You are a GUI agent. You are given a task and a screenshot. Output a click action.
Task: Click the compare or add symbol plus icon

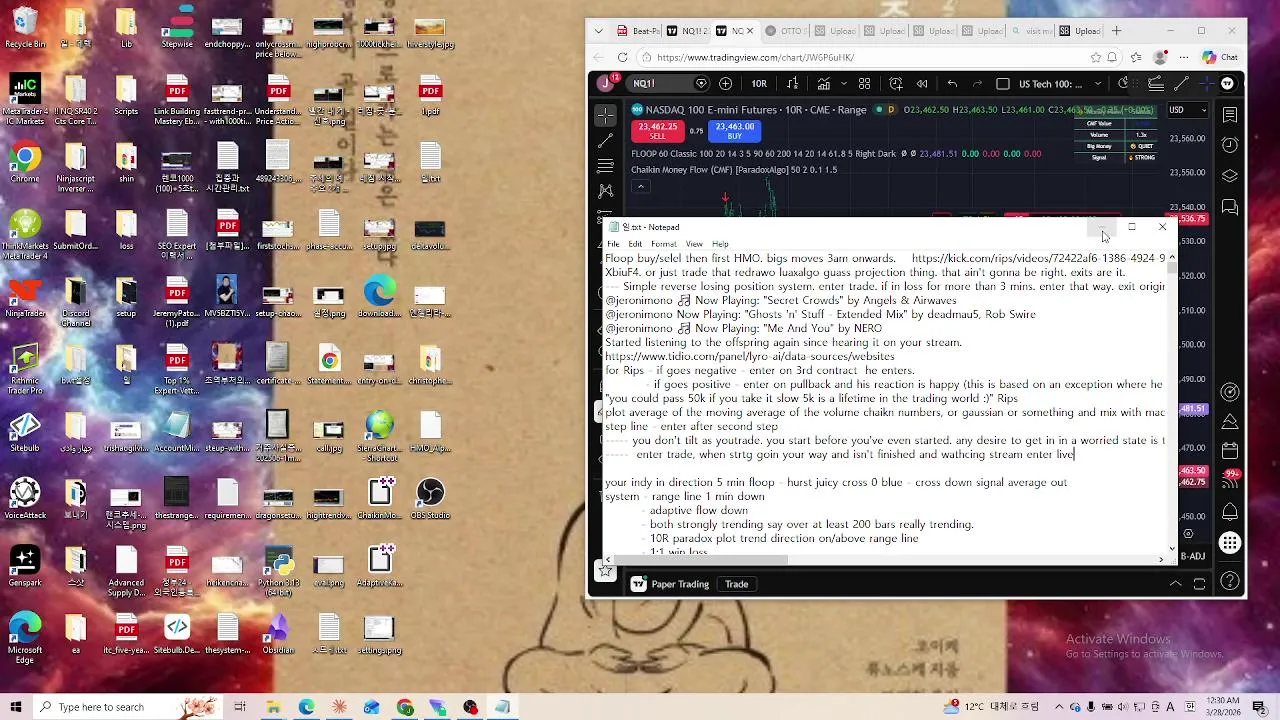point(726,84)
